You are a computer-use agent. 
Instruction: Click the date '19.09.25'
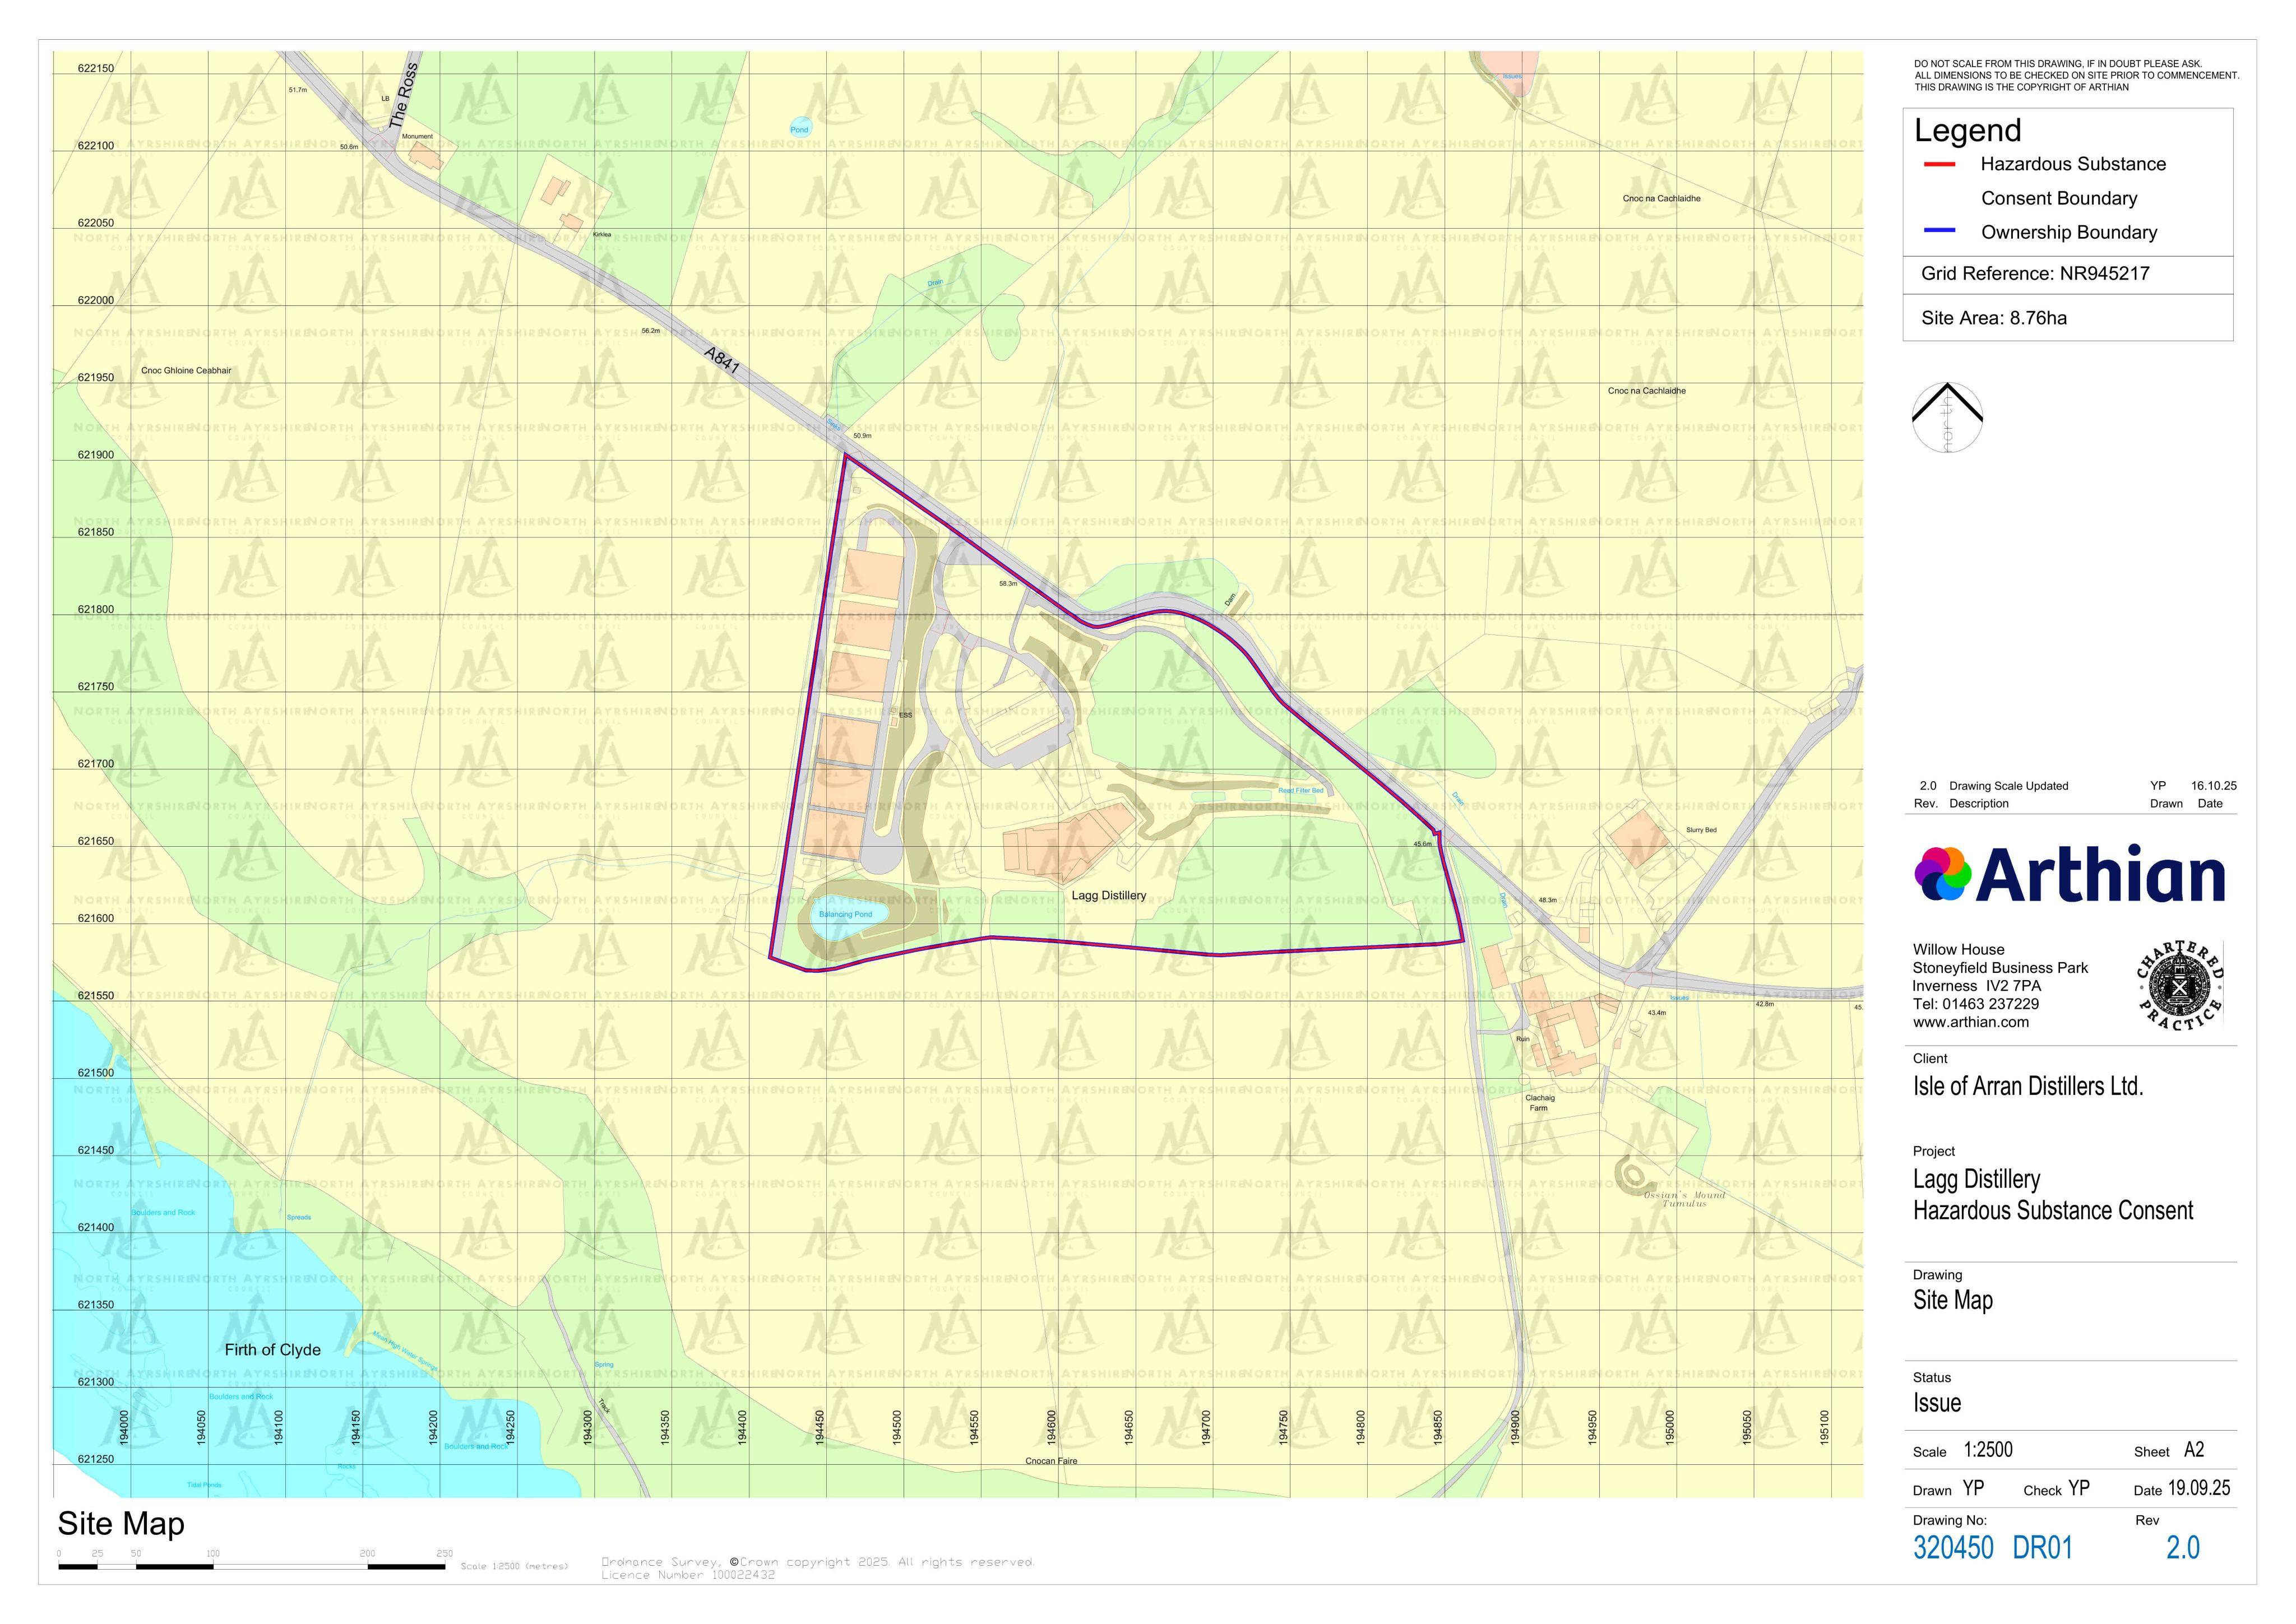point(2199,1488)
